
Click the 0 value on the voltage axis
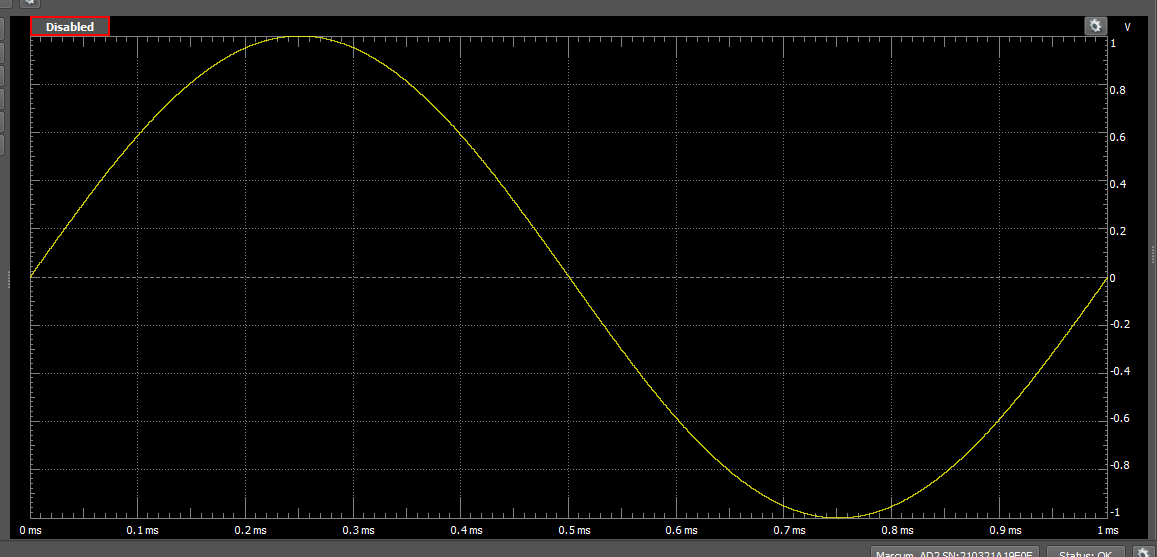click(1113, 278)
